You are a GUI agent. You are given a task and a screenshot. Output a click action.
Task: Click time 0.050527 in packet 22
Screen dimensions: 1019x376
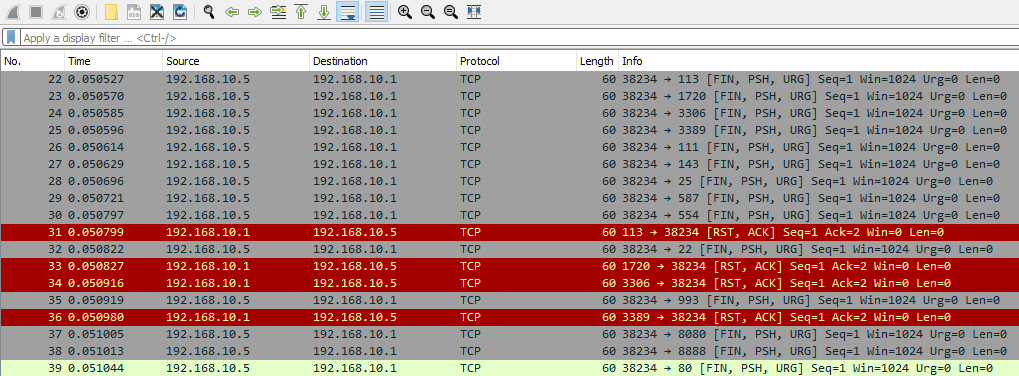click(96, 79)
